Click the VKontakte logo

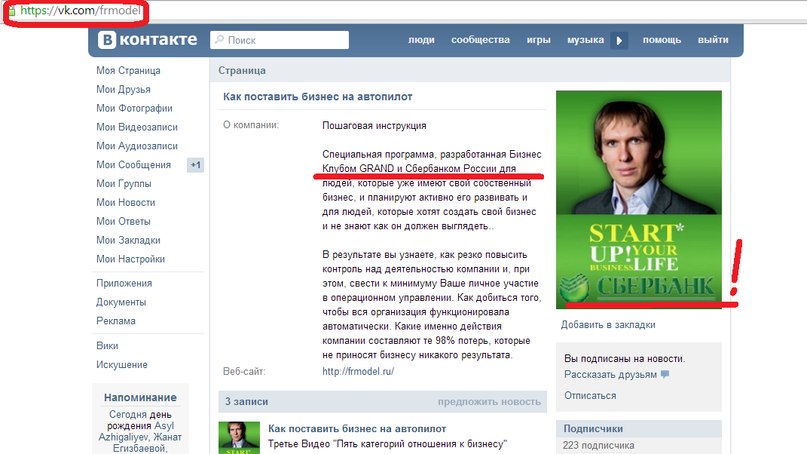[x=148, y=40]
